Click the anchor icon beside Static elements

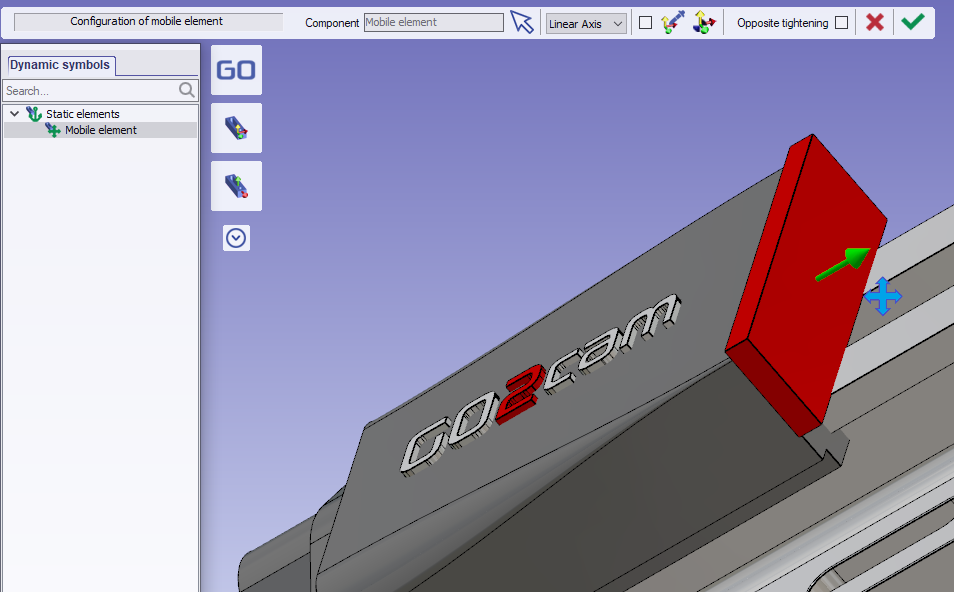pyautogui.click(x=34, y=114)
